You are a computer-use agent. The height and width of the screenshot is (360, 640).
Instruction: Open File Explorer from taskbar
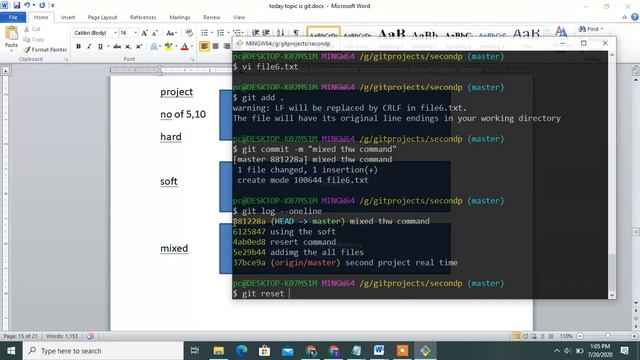pos(218,351)
